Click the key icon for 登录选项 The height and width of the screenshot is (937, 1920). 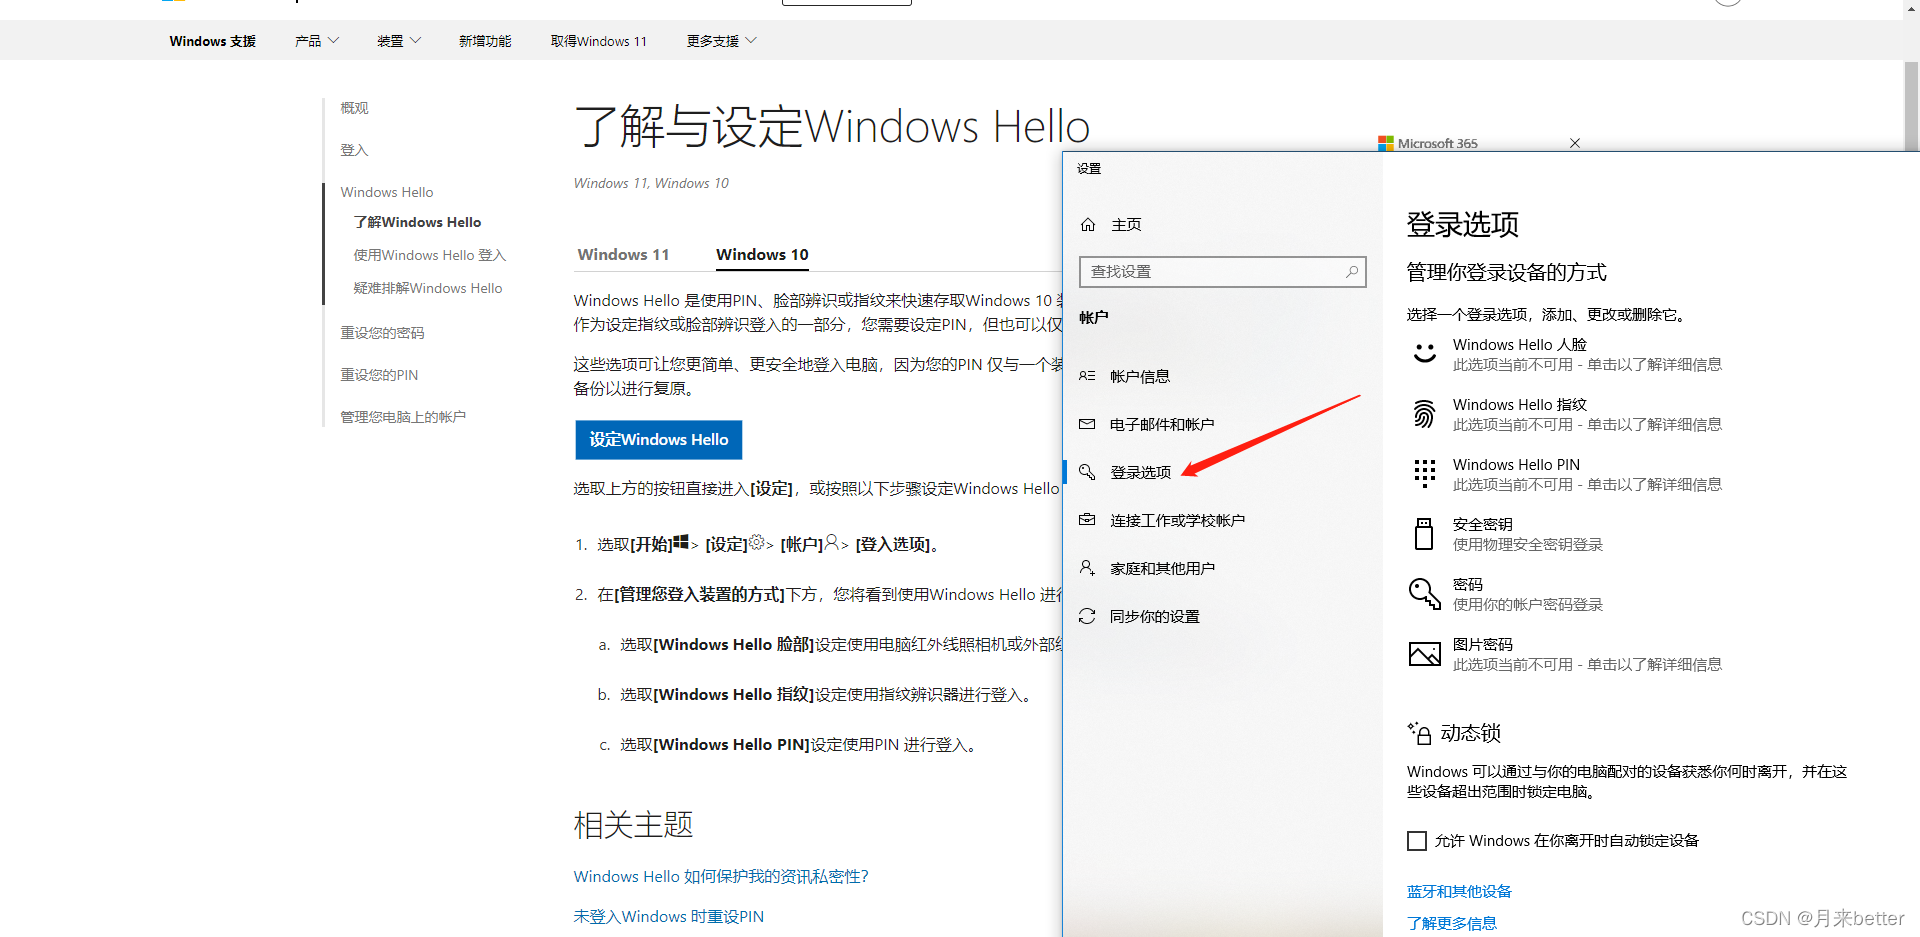click(1087, 472)
